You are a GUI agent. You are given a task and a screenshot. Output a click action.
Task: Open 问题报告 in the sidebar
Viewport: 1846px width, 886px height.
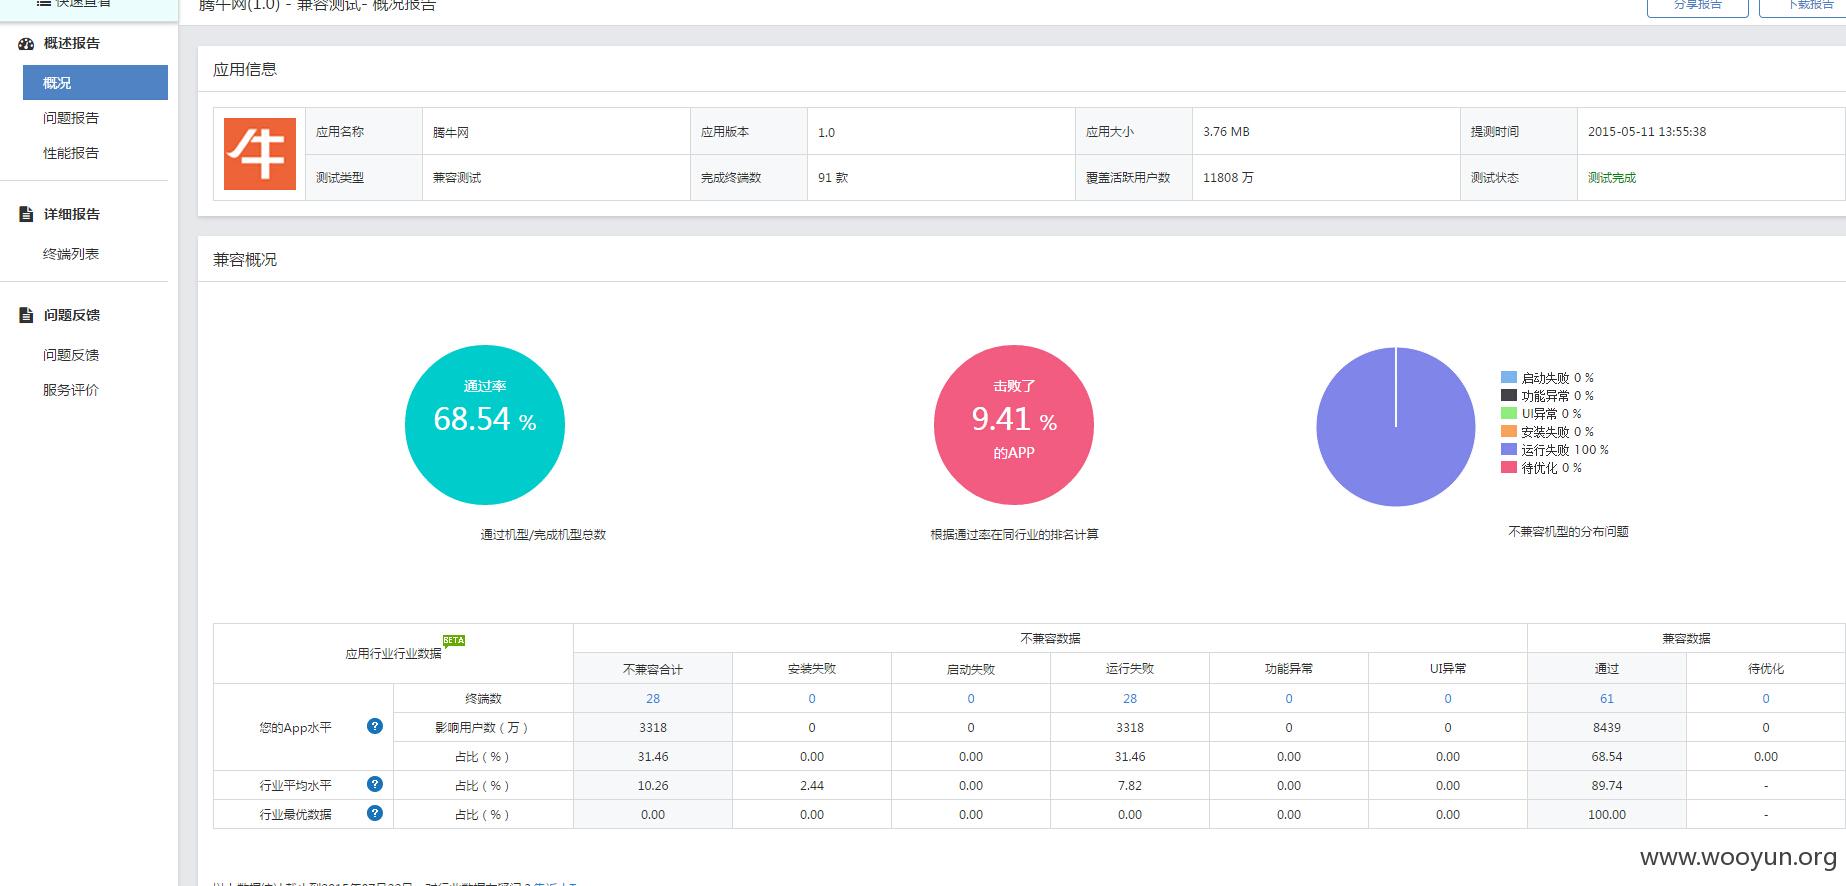(x=71, y=118)
